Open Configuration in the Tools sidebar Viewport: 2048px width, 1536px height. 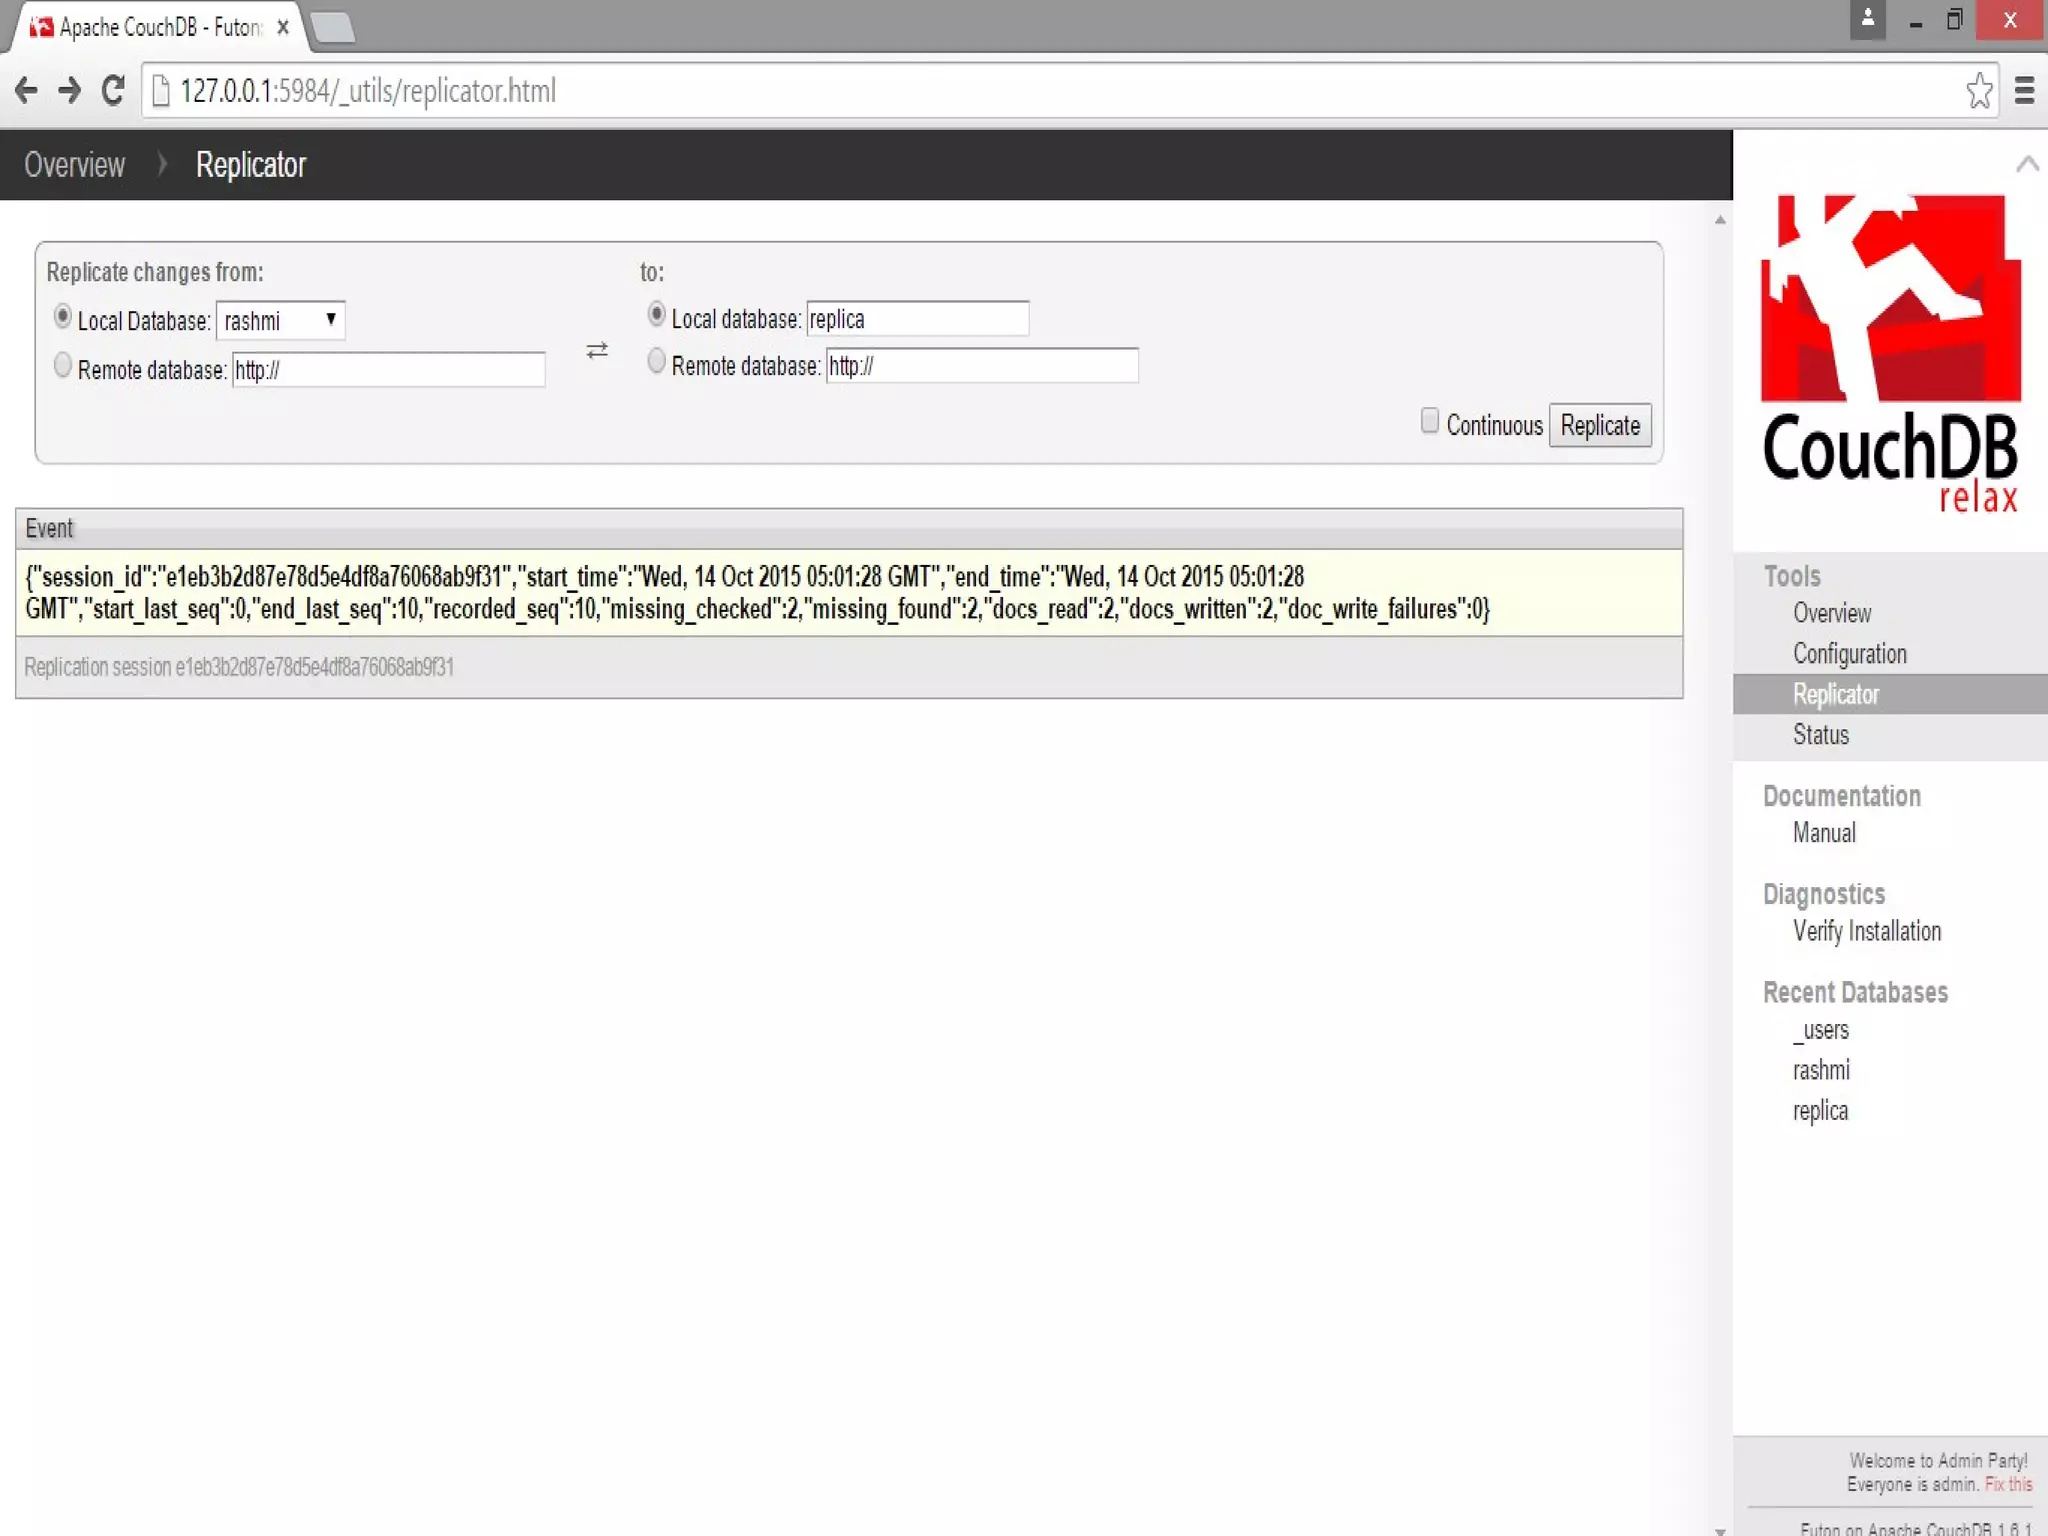(1849, 654)
